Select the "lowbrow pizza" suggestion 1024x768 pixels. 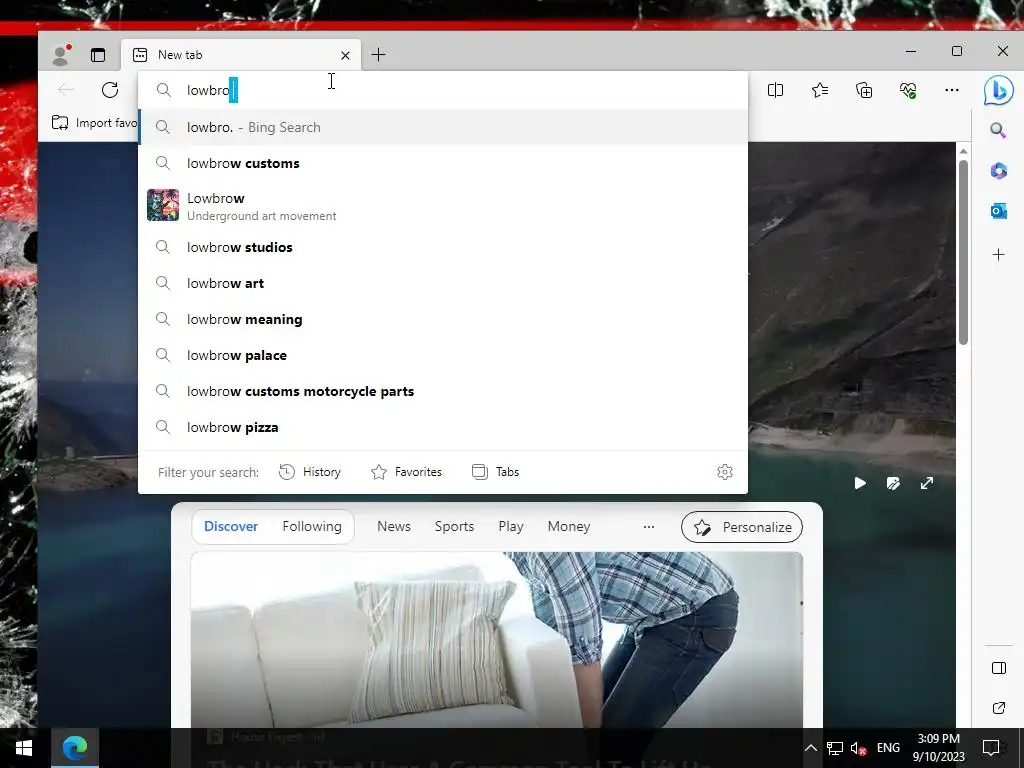point(443,427)
